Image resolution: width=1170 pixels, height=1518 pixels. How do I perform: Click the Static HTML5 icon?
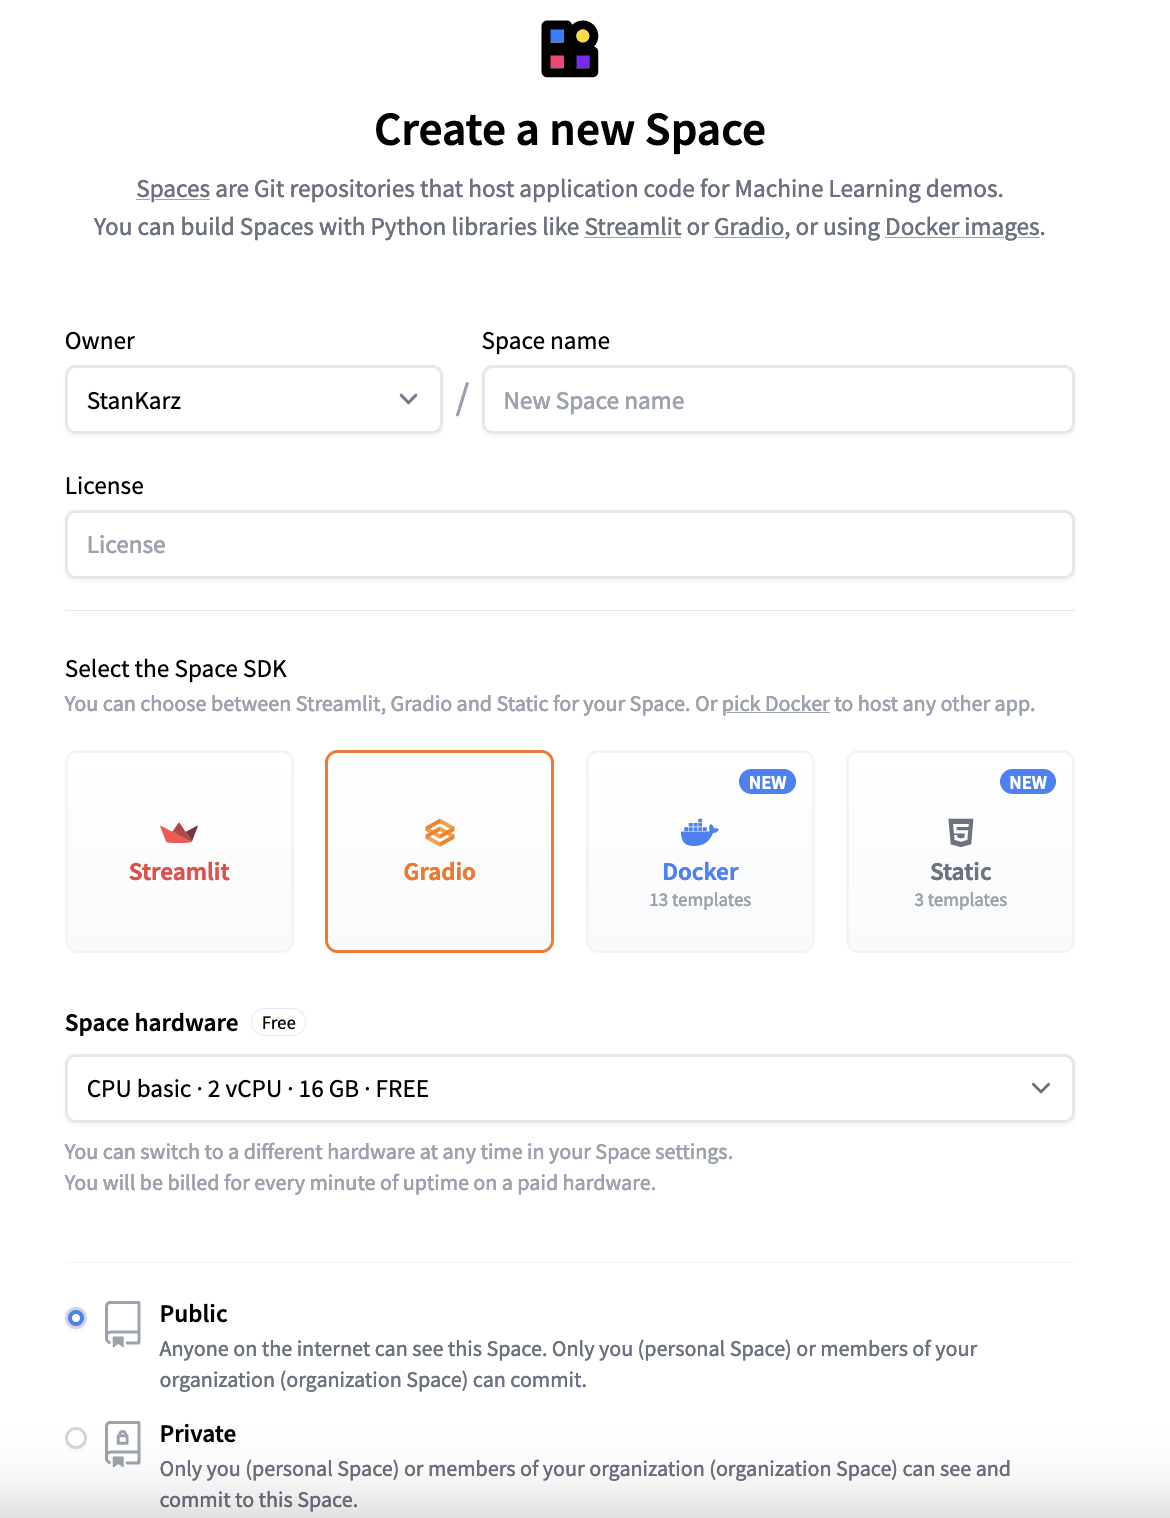coord(961,832)
